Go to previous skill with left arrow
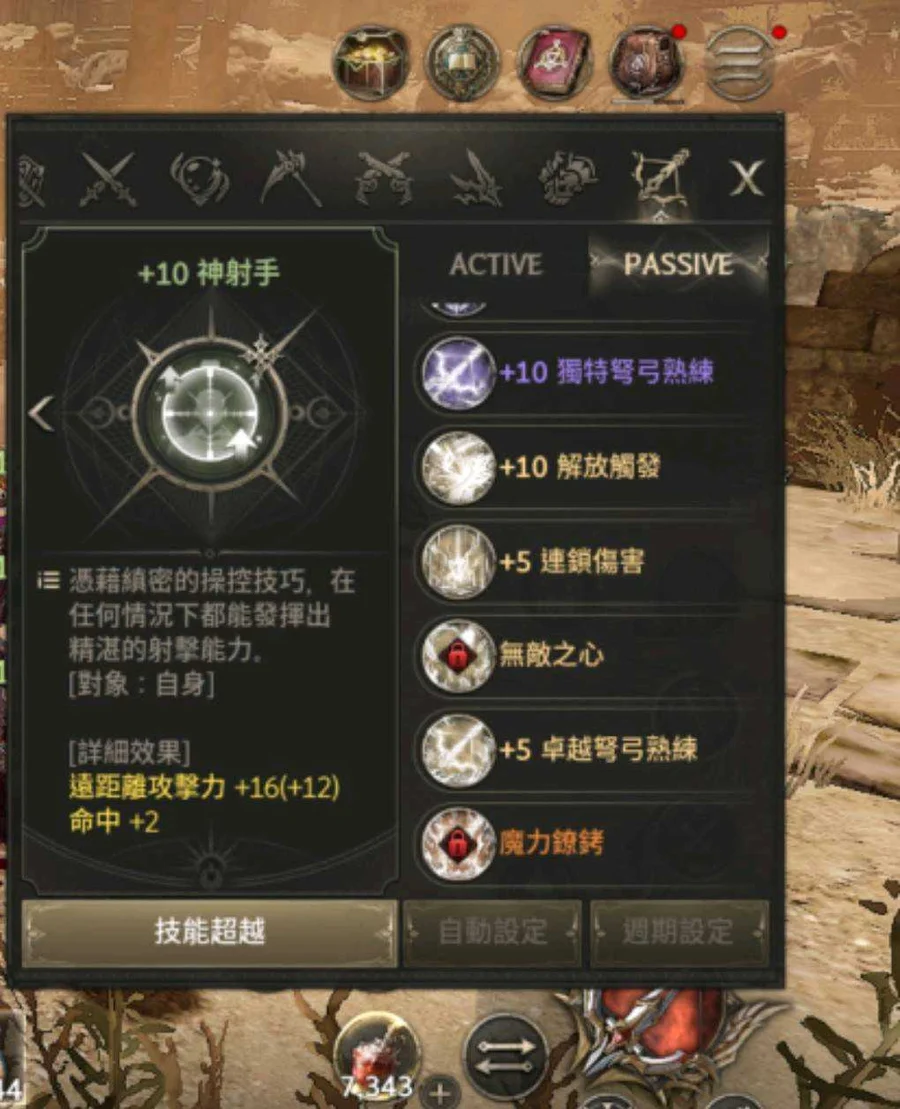The width and height of the screenshot is (900, 1109). coord(42,413)
